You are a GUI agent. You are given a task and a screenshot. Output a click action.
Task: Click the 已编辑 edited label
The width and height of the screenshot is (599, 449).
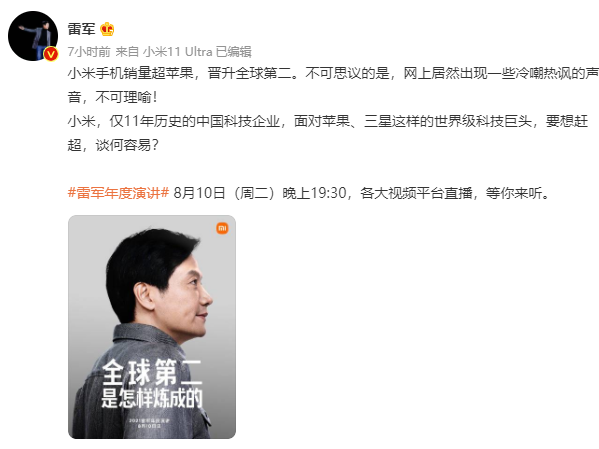[x=233, y=52]
